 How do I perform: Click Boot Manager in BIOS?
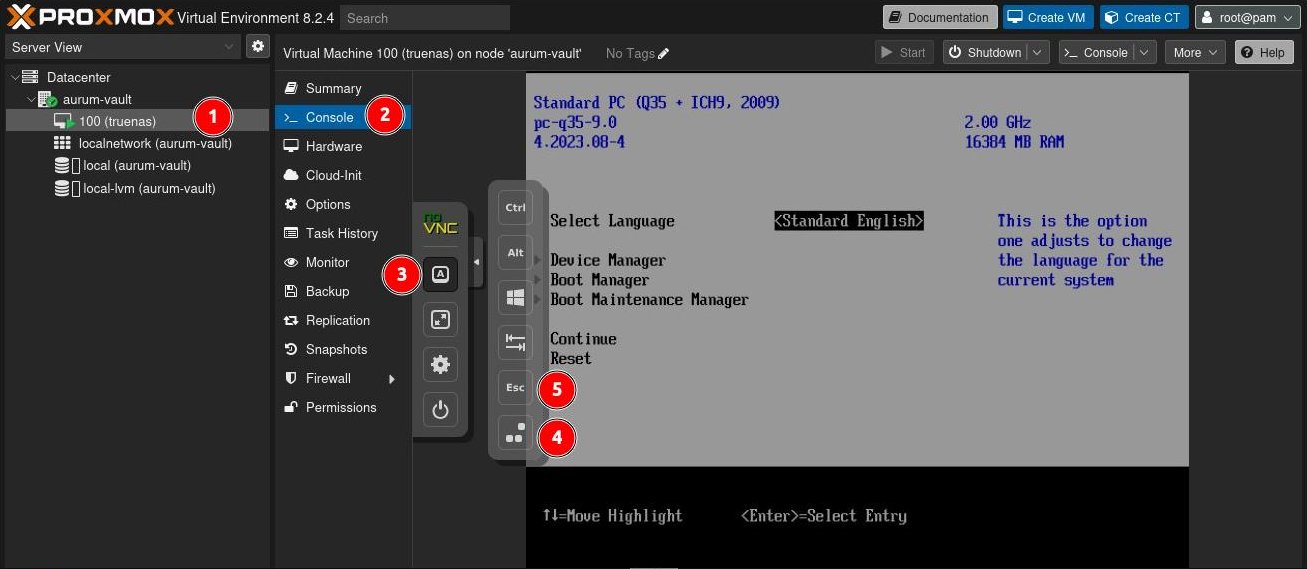pos(600,280)
